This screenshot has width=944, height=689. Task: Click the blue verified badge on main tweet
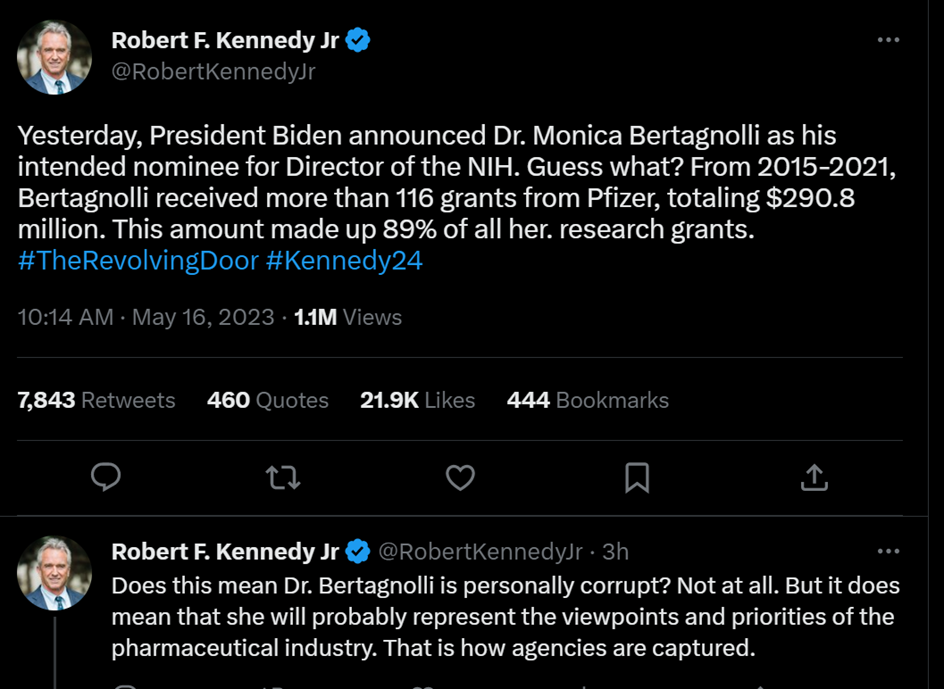point(359,40)
